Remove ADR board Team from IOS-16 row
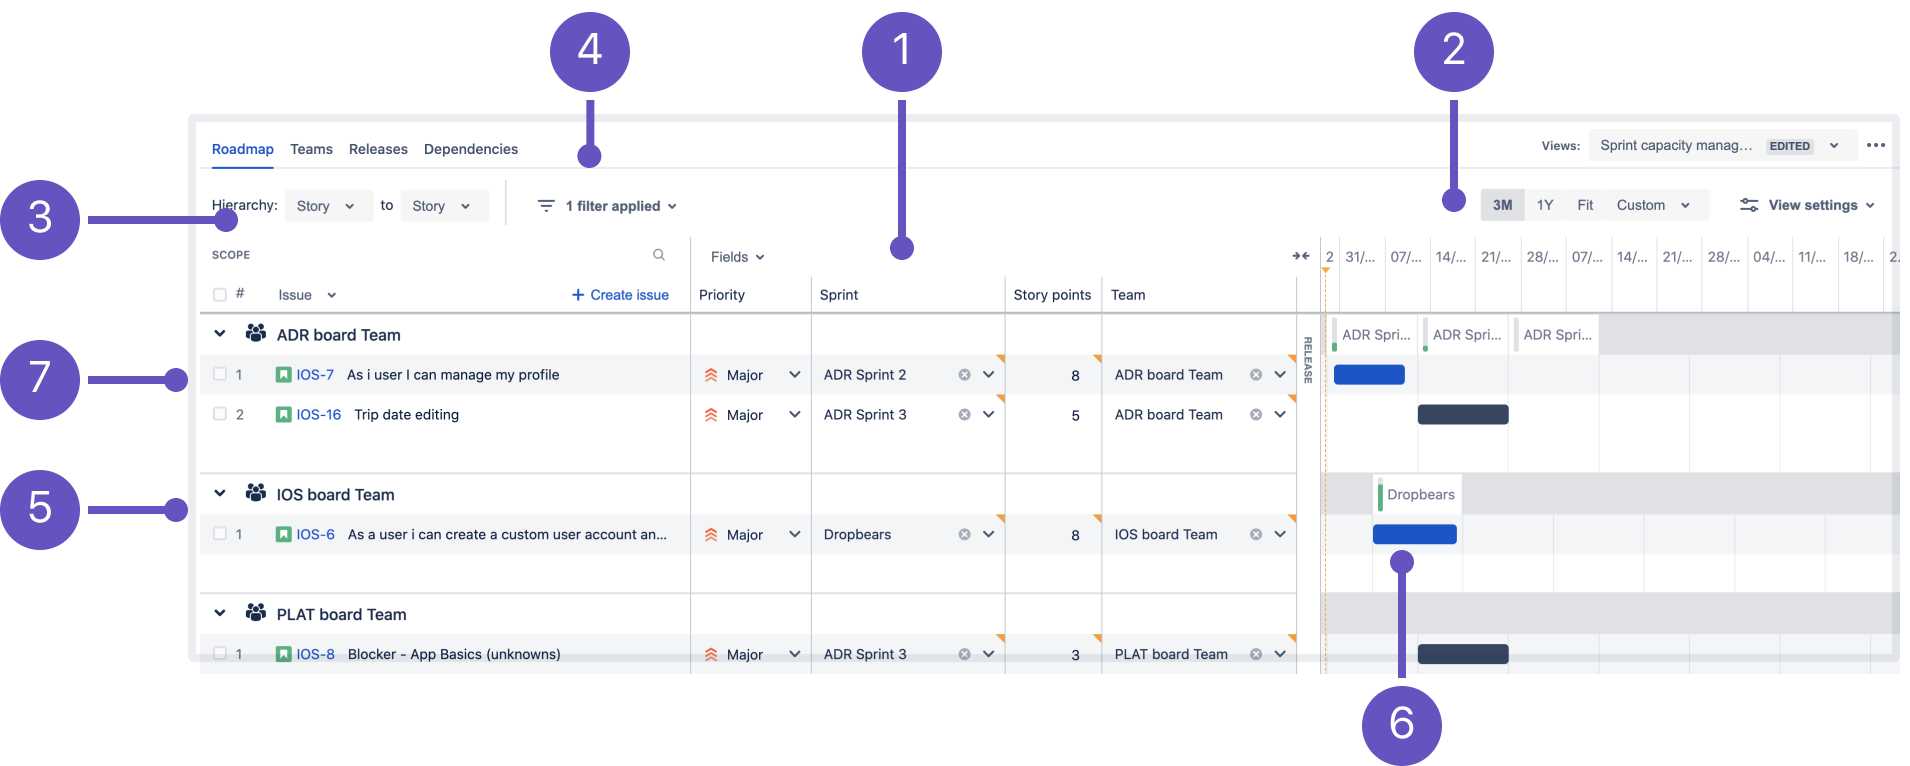This screenshot has width=1910, height=766. [1255, 415]
